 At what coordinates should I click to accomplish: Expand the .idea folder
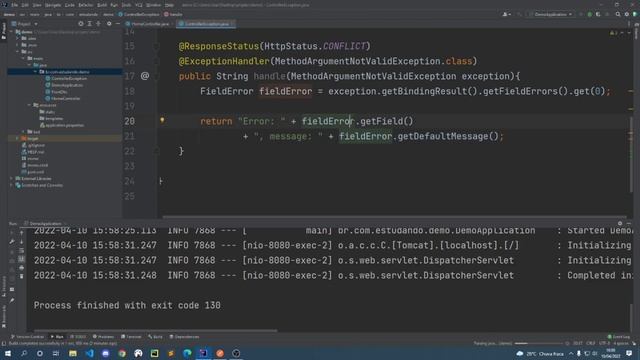[x=18, y=38]
